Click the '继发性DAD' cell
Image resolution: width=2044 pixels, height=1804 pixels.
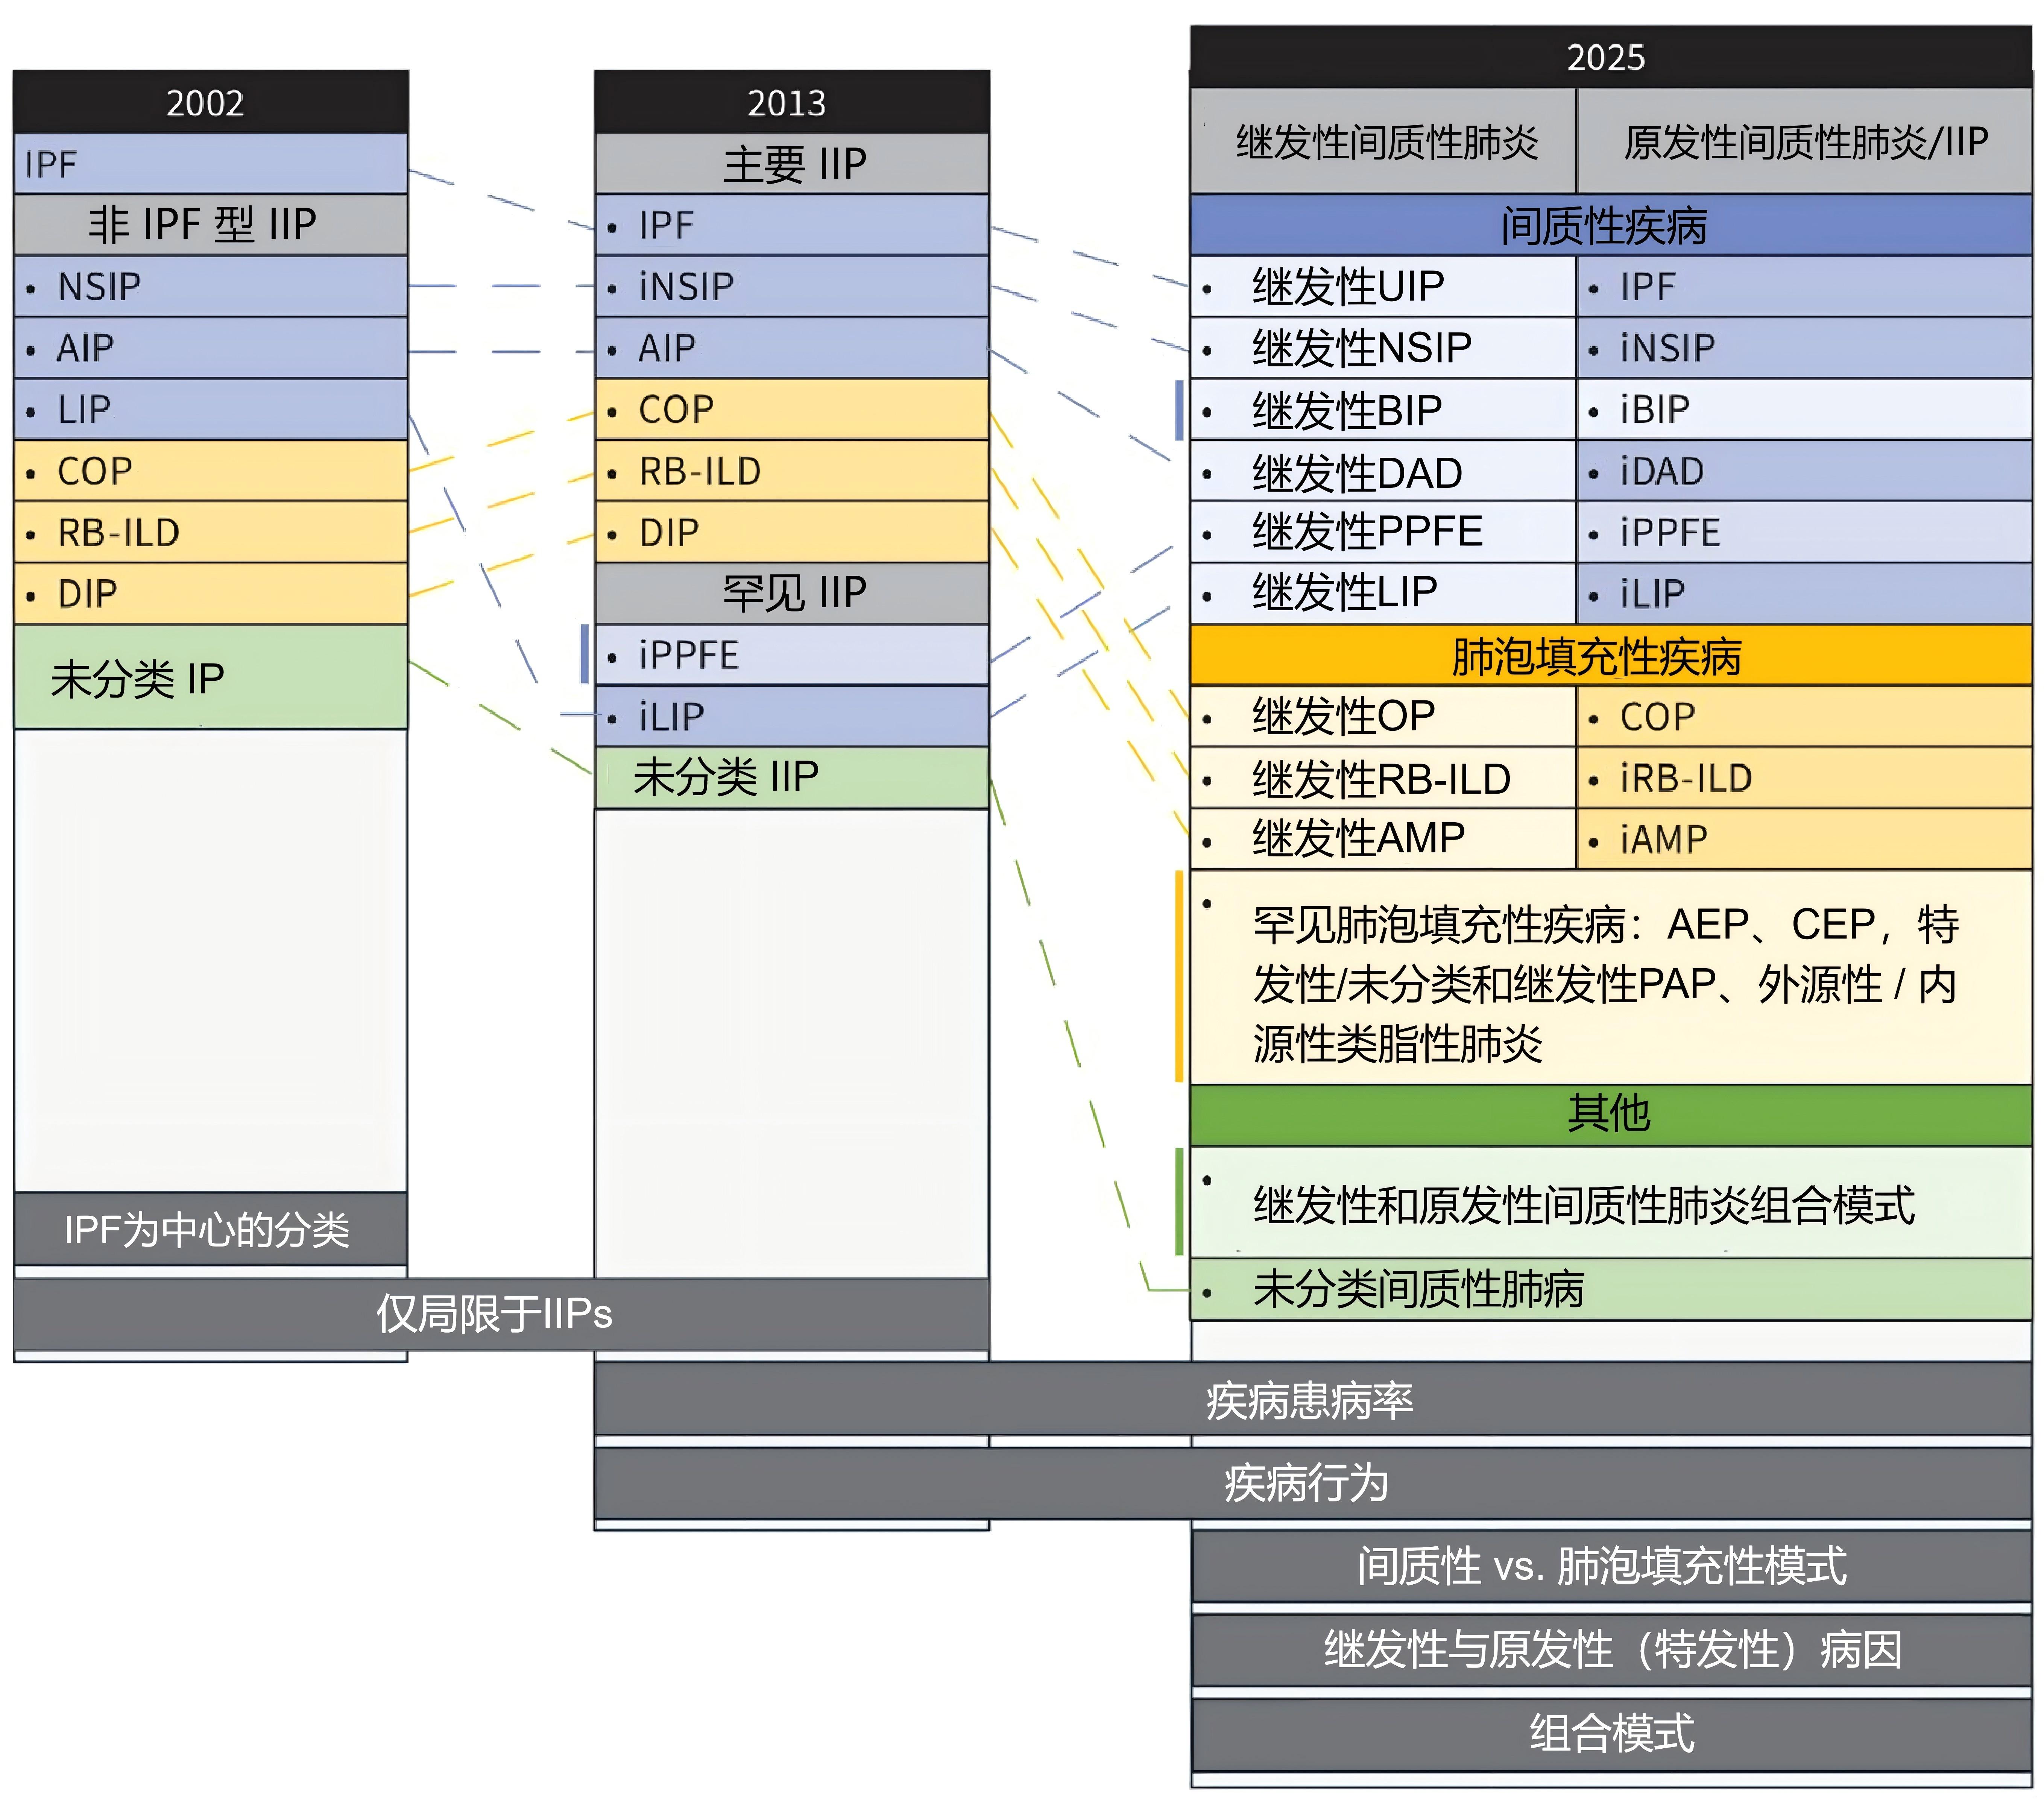(x=1384, y=471)
